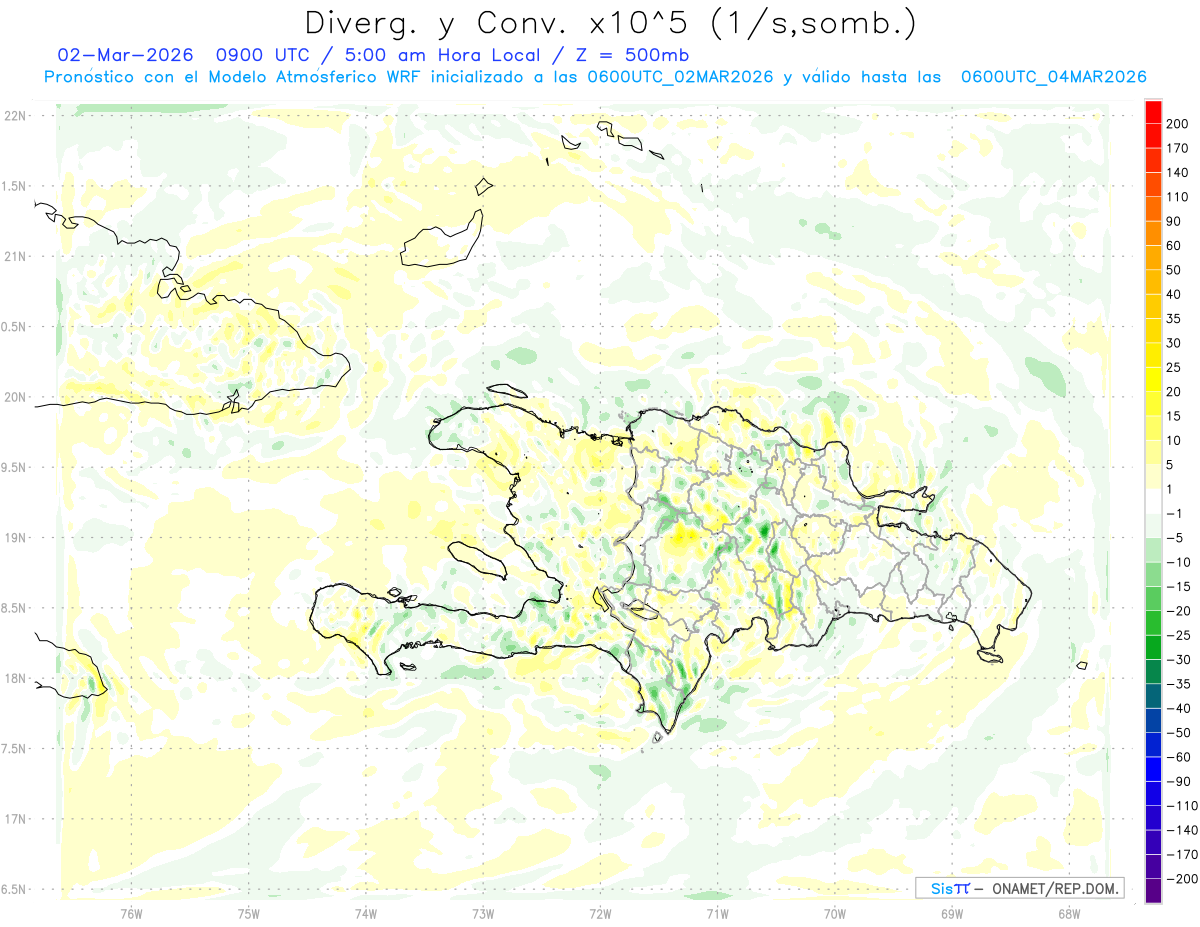Click the "68W" longitude axis label
Viewport: 1200px width, 927px height.
click(x=1069, y=913)
